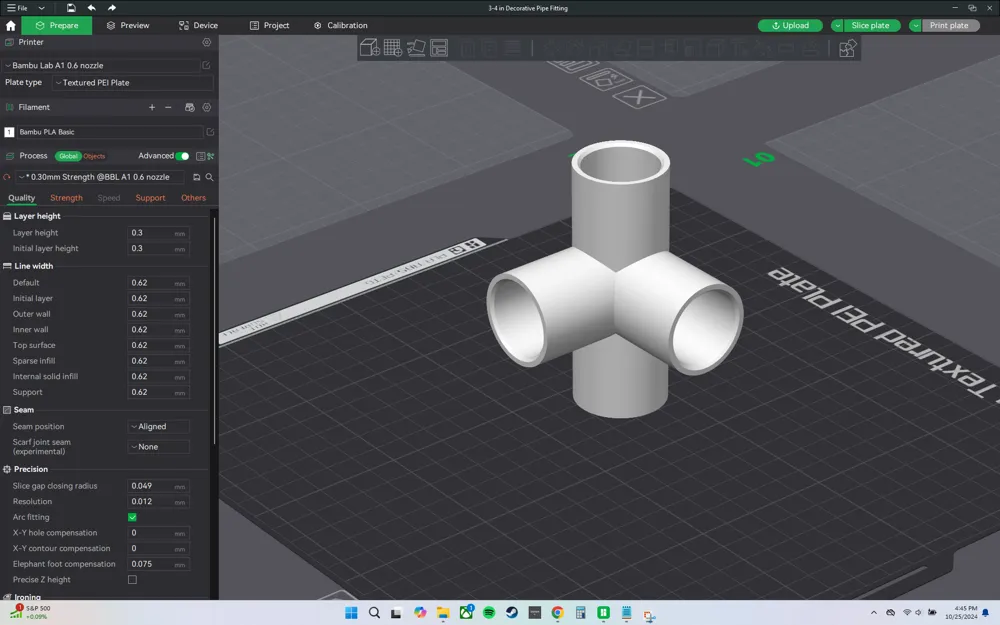Open the Strength settings tab
Image resolution: width=1000 pixels, height=625 pixels.
(66, 198)
